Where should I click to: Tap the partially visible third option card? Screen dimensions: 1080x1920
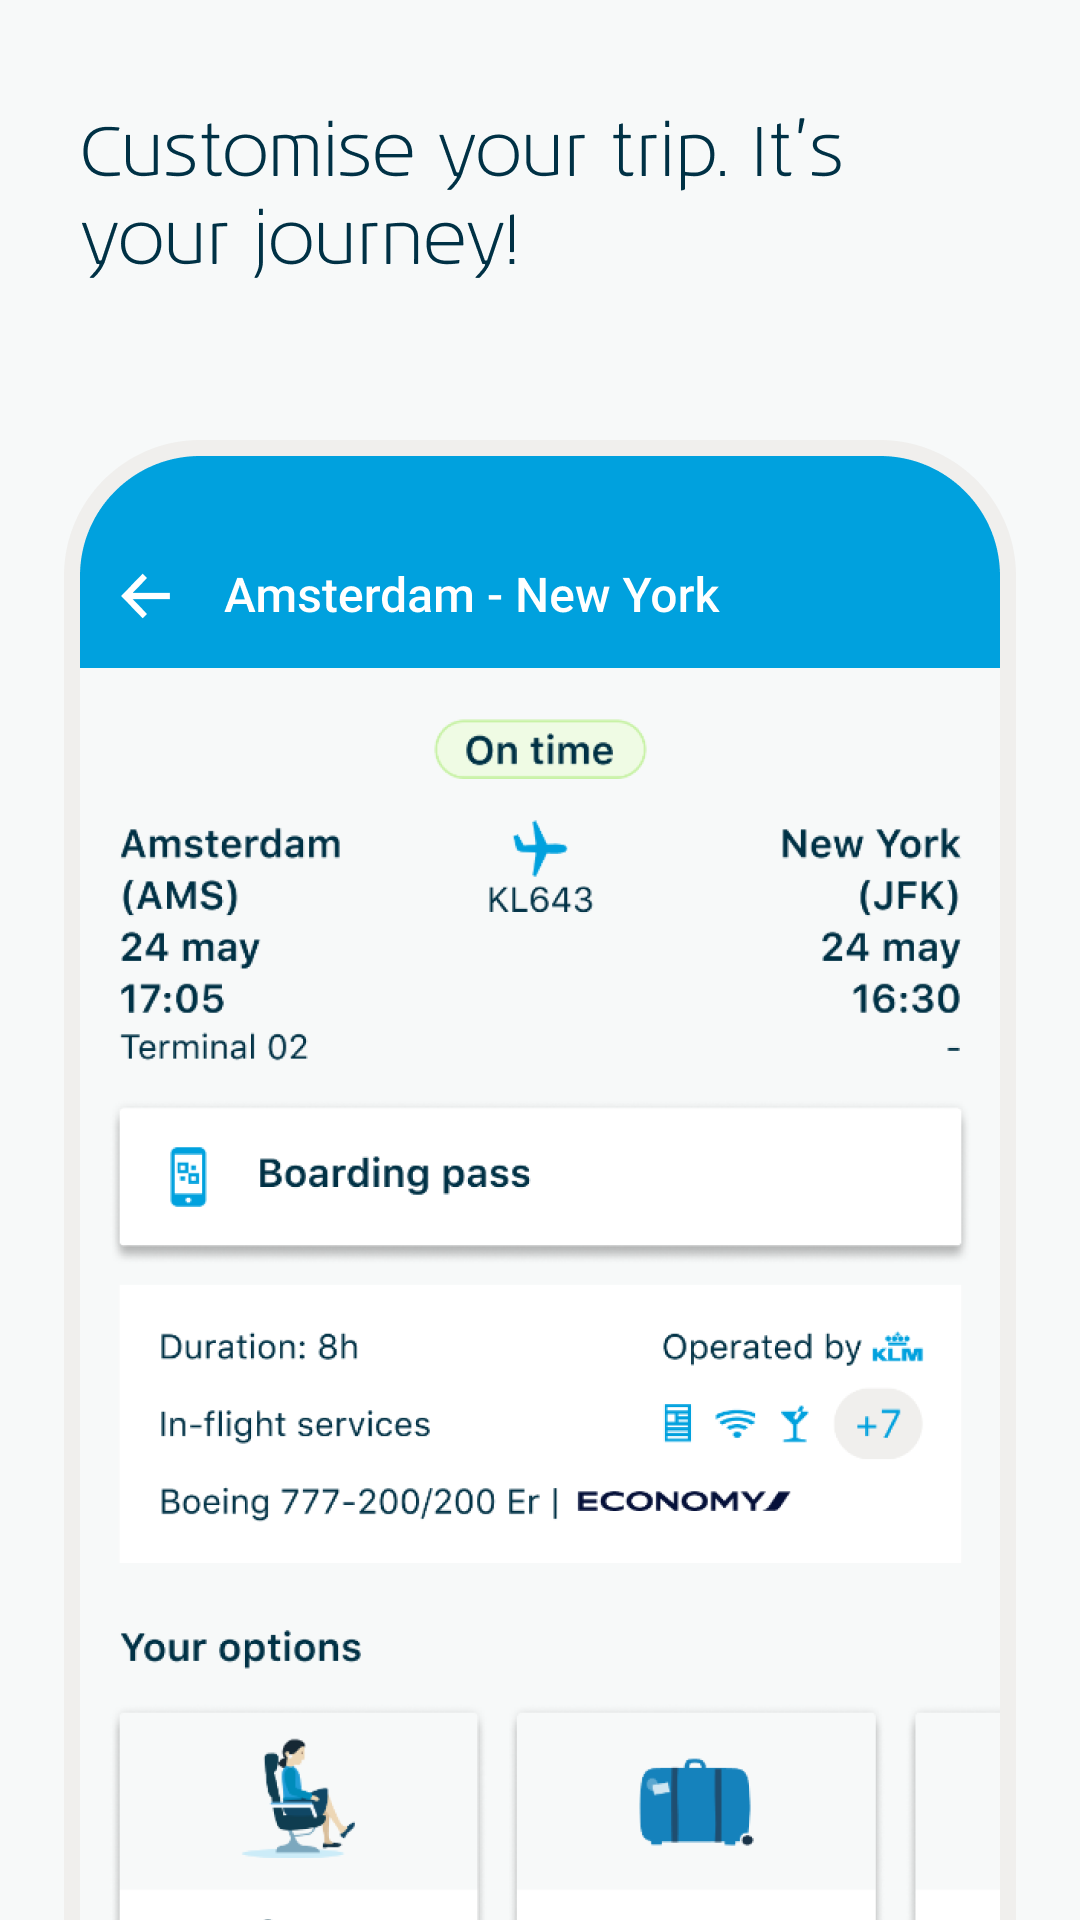click(x=958, y=1810)
